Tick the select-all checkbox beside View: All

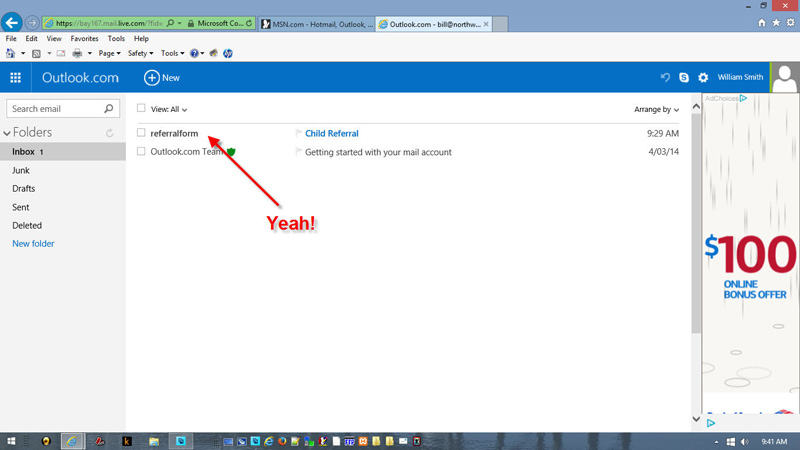click(141, 108)
